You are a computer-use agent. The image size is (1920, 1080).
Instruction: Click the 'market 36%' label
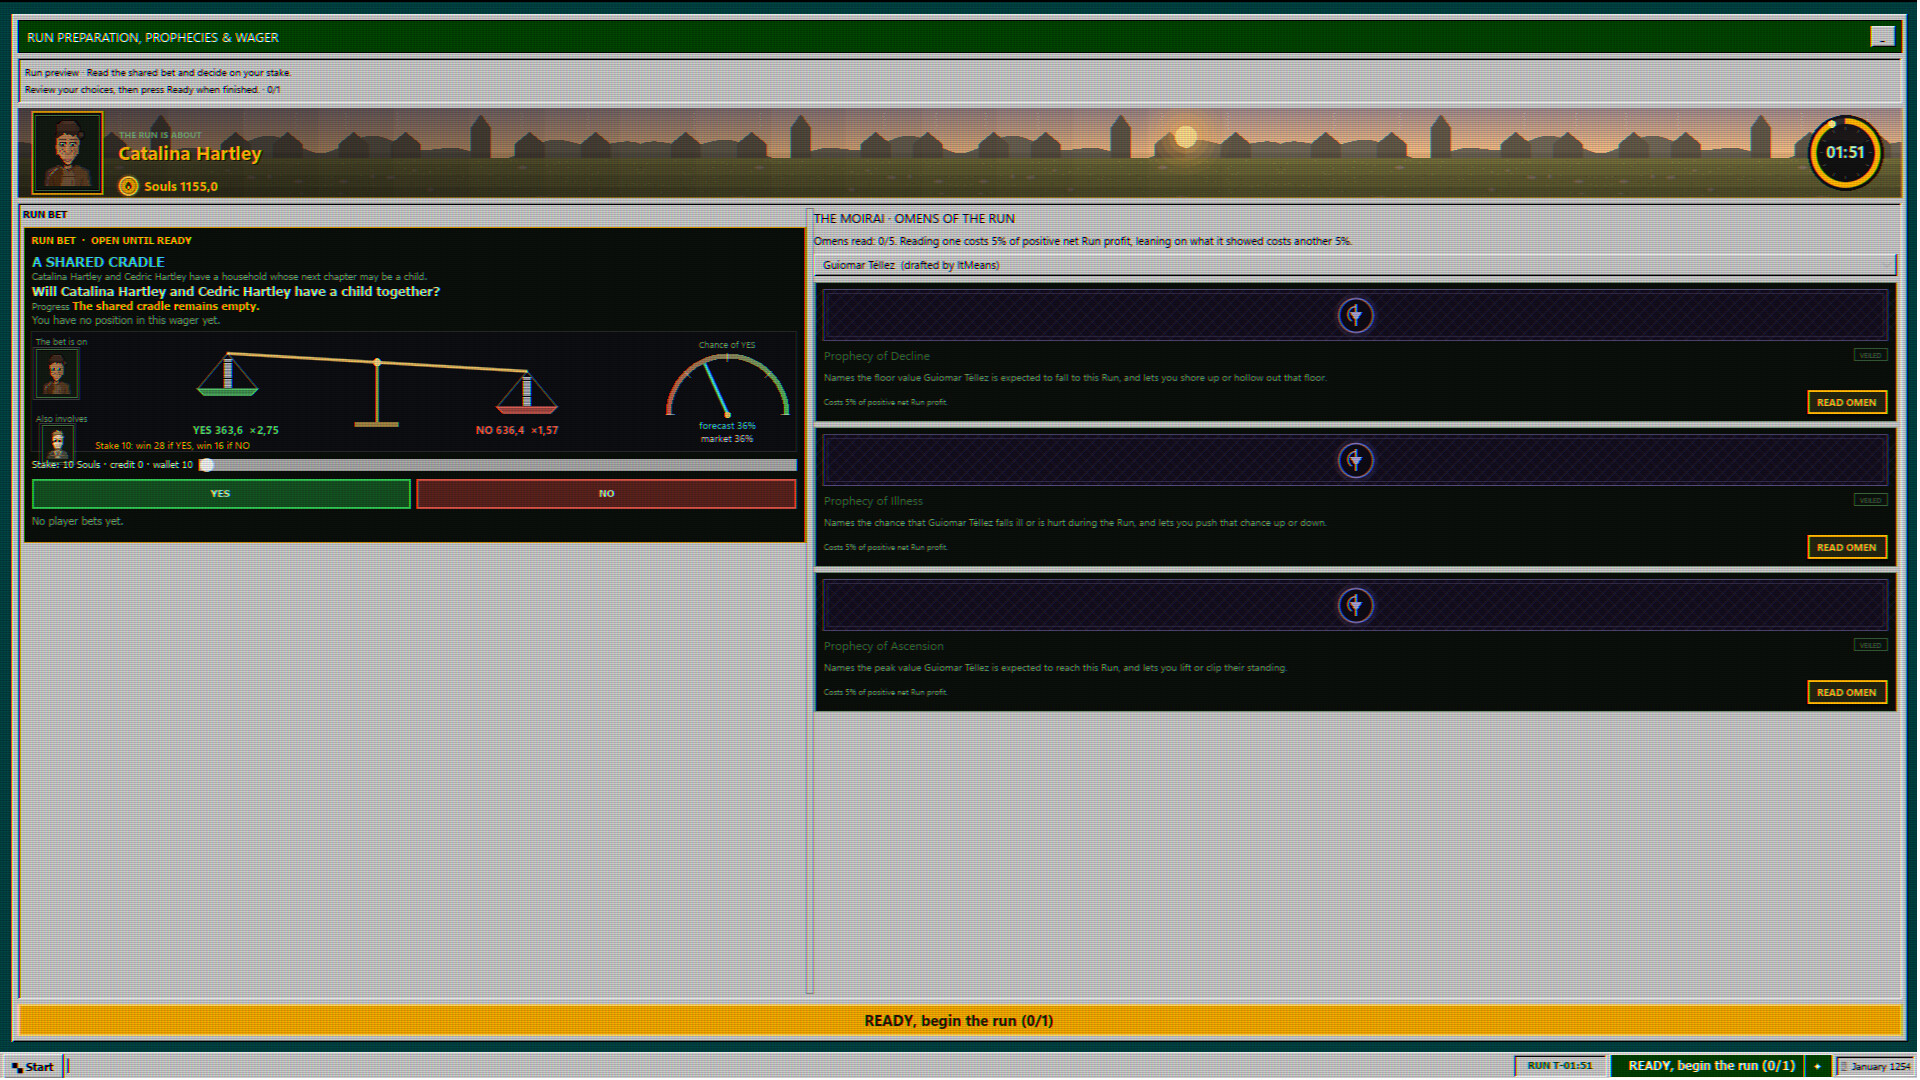coord(727,439)
